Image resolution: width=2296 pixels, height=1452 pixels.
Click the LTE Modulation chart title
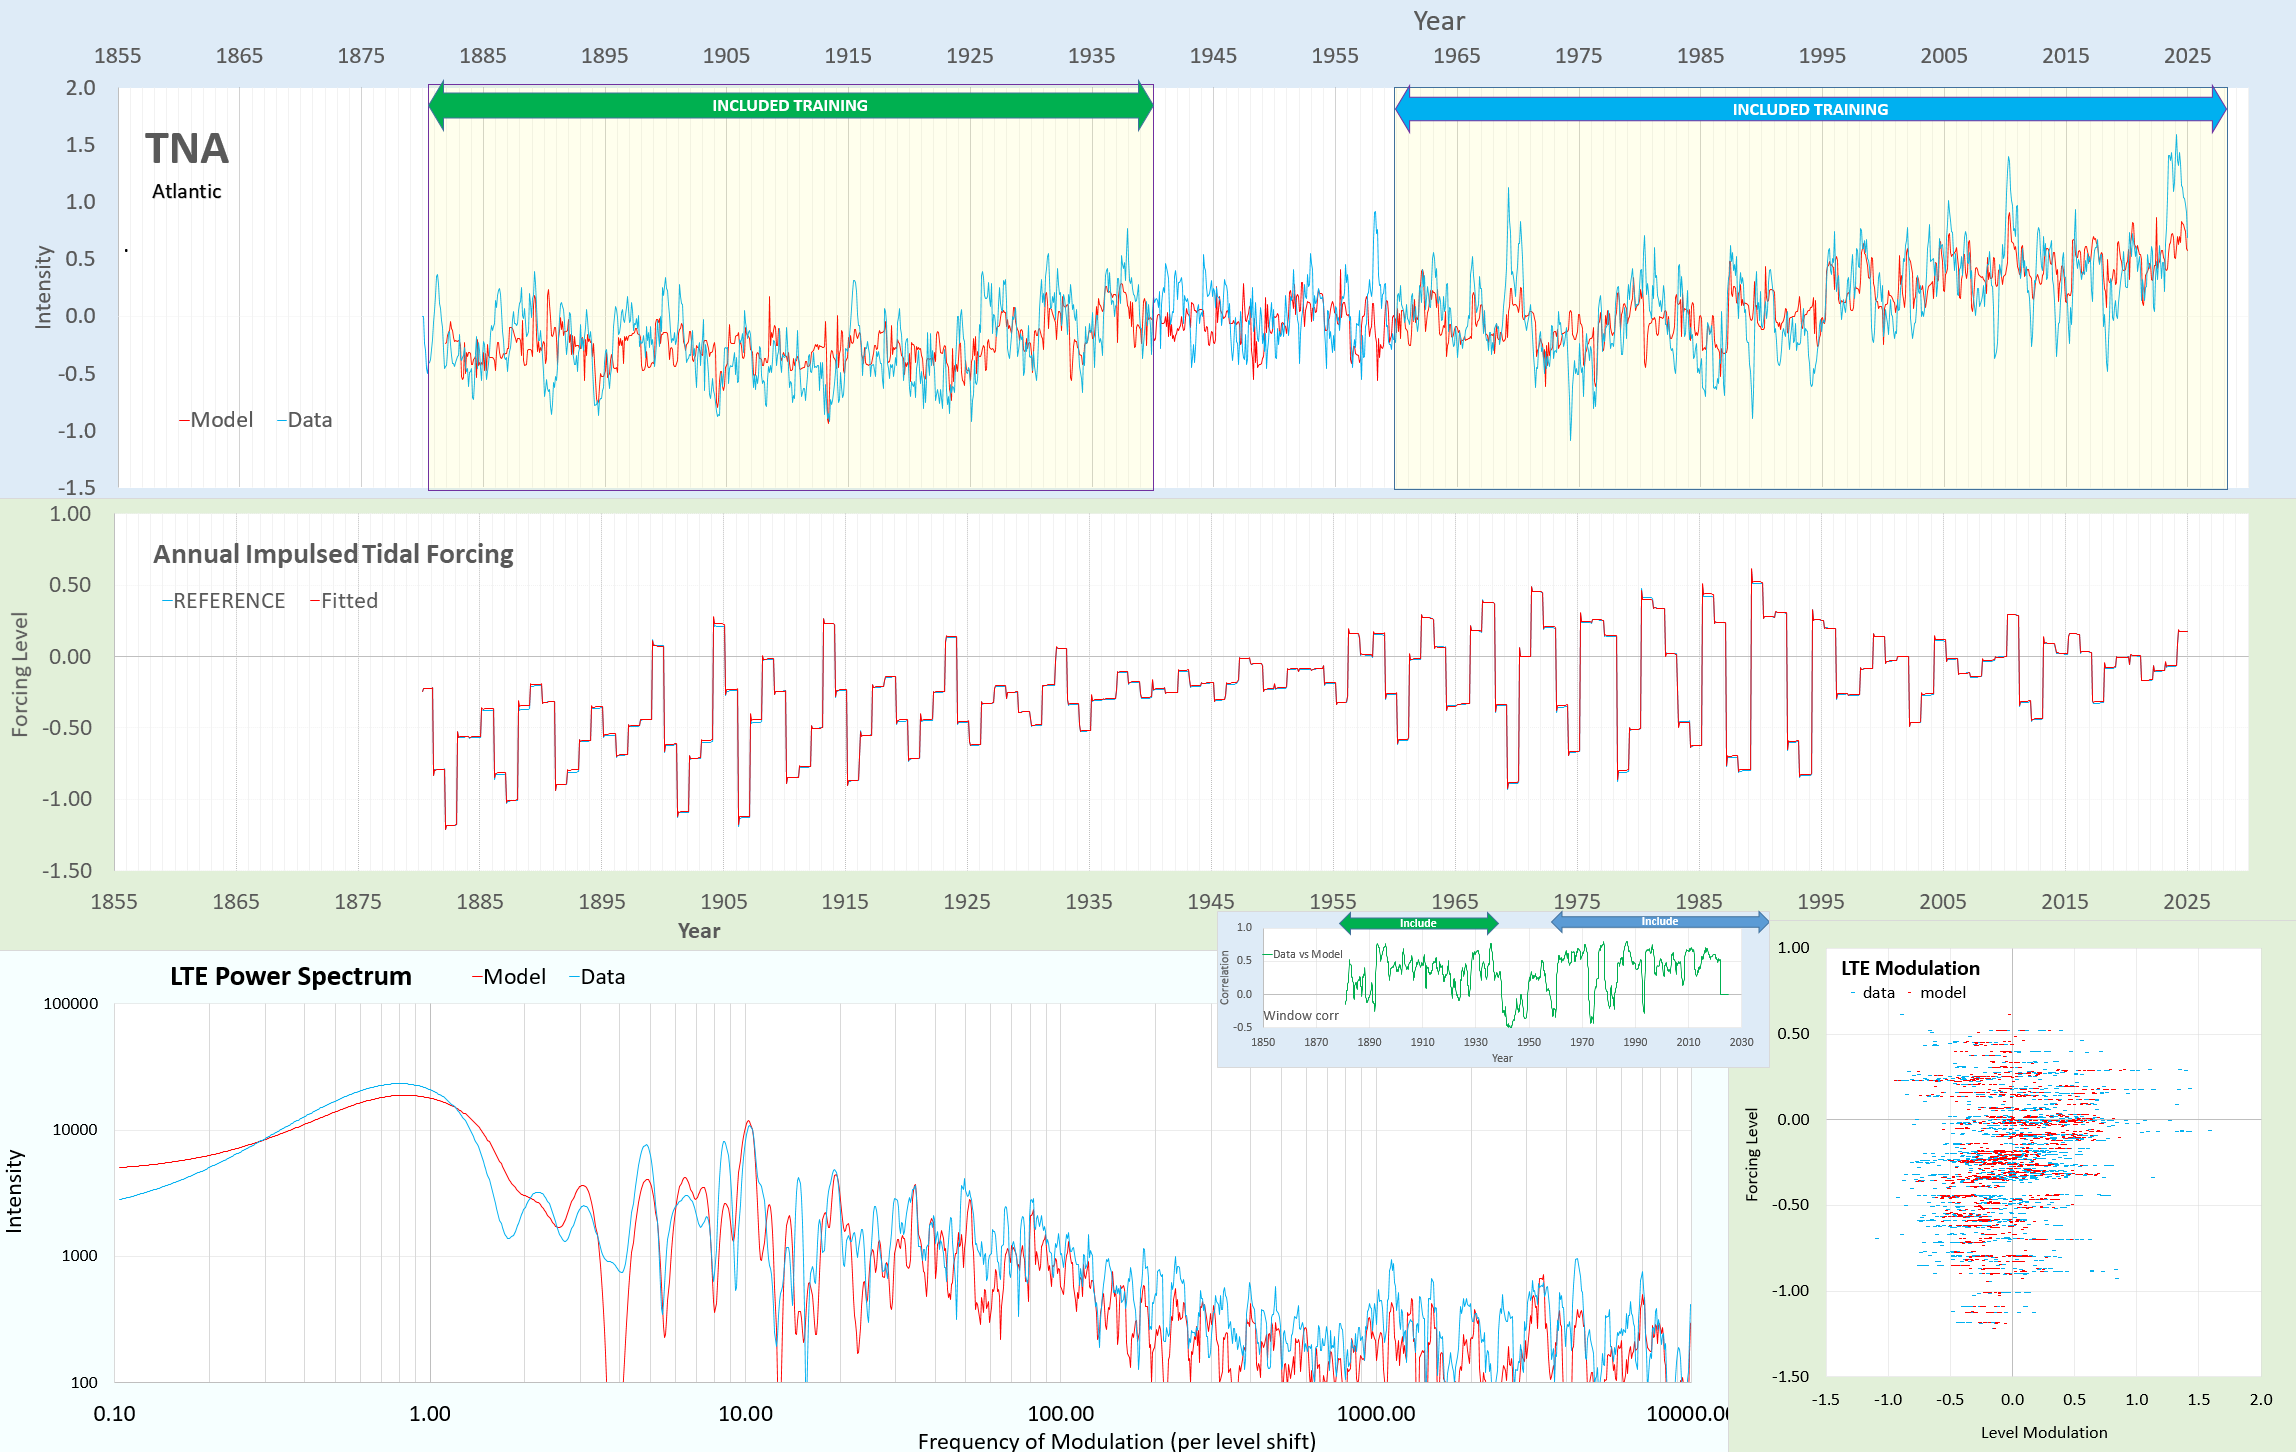1910,968
